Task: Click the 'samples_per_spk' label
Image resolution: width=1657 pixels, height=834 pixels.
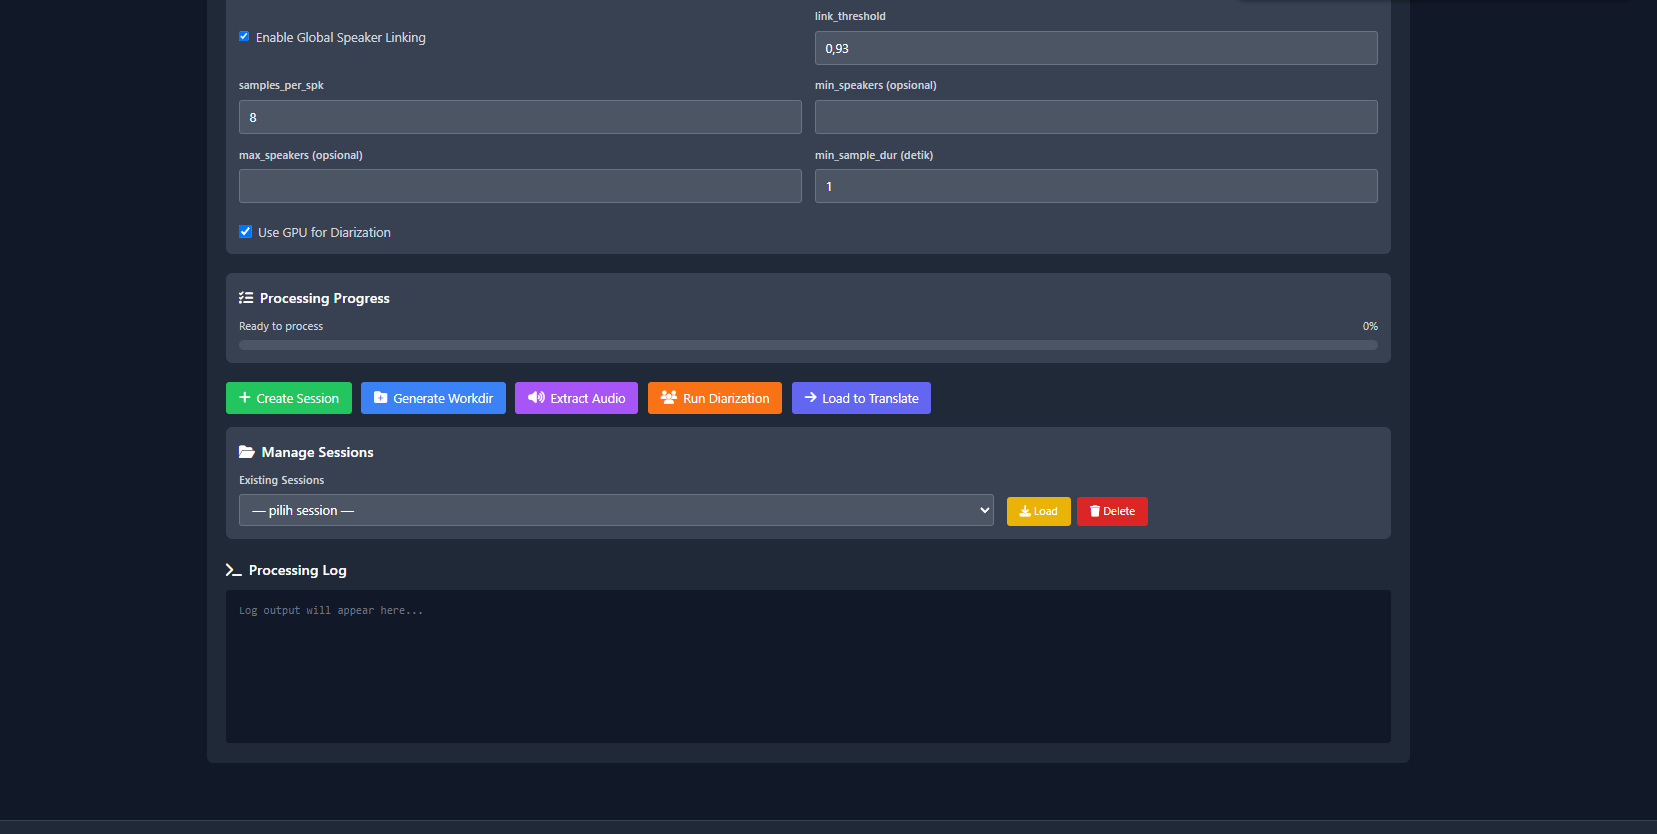Action: click(x=281, y=86)
